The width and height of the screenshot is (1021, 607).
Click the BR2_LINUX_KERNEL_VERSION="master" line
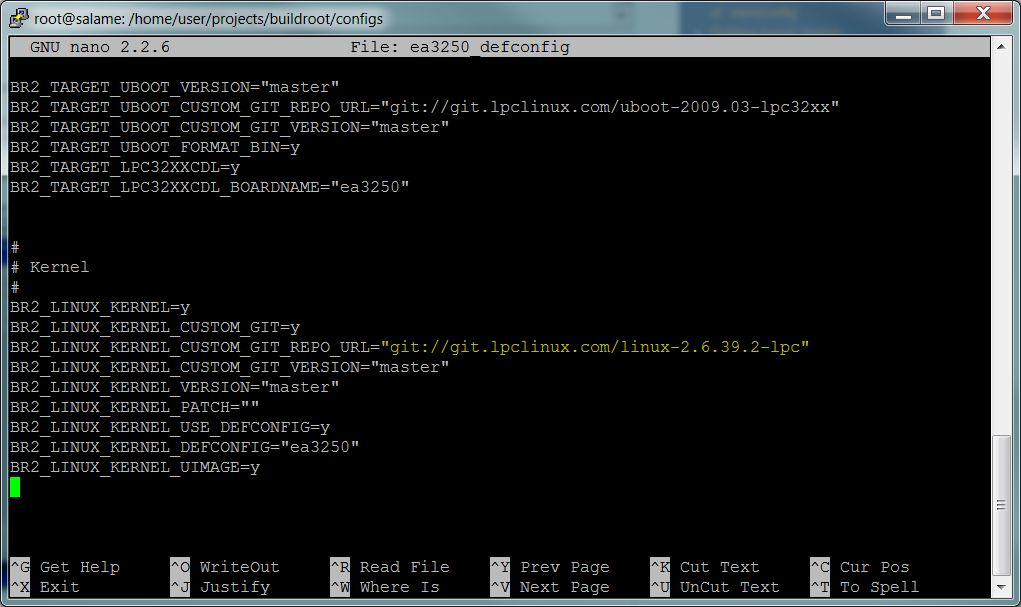point(175,388)
